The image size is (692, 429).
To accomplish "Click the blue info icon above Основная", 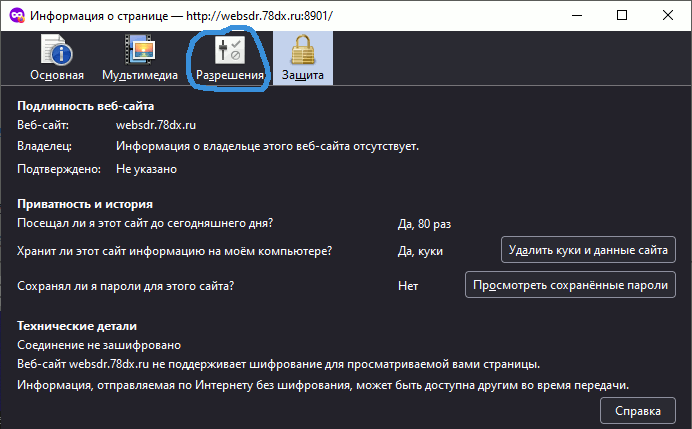I will point(56,51).
